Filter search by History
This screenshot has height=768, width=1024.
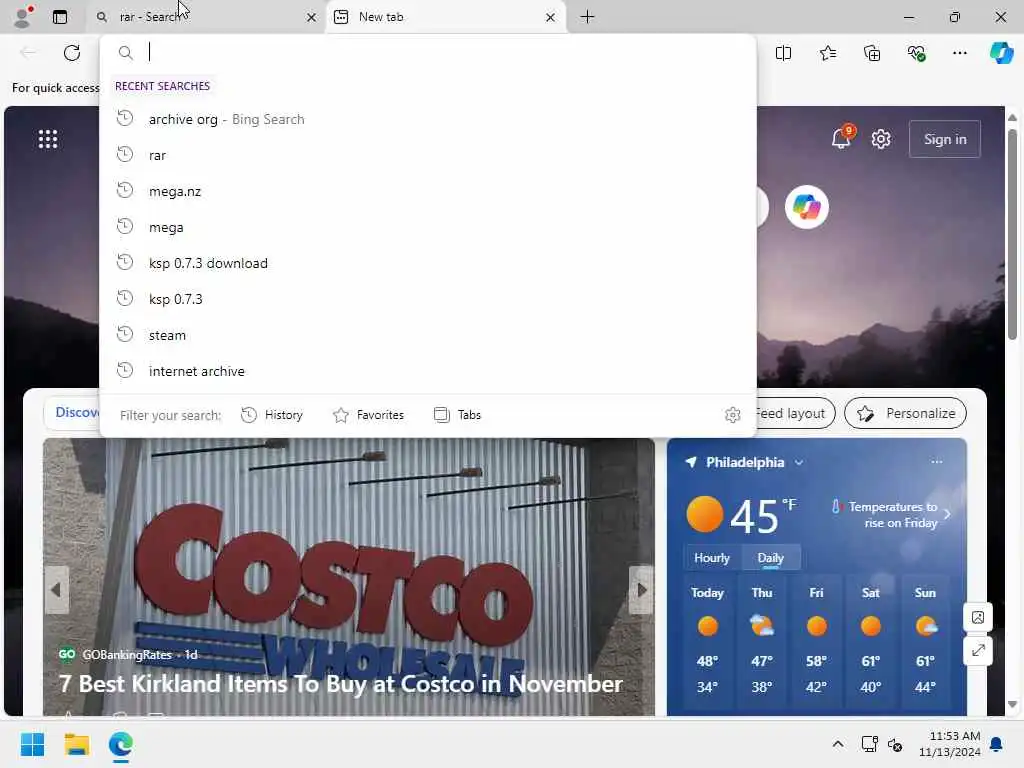tap(272, 415)
